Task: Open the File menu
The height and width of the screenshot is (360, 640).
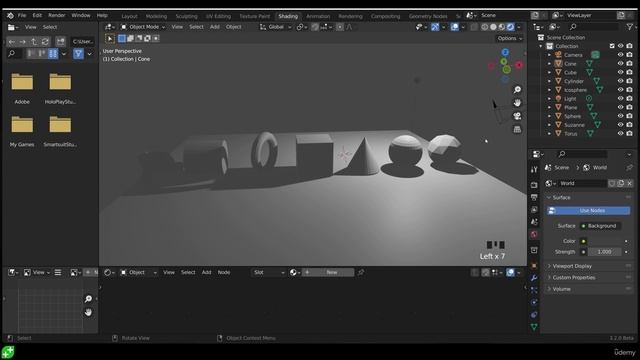Action: (x=22, y=16)
